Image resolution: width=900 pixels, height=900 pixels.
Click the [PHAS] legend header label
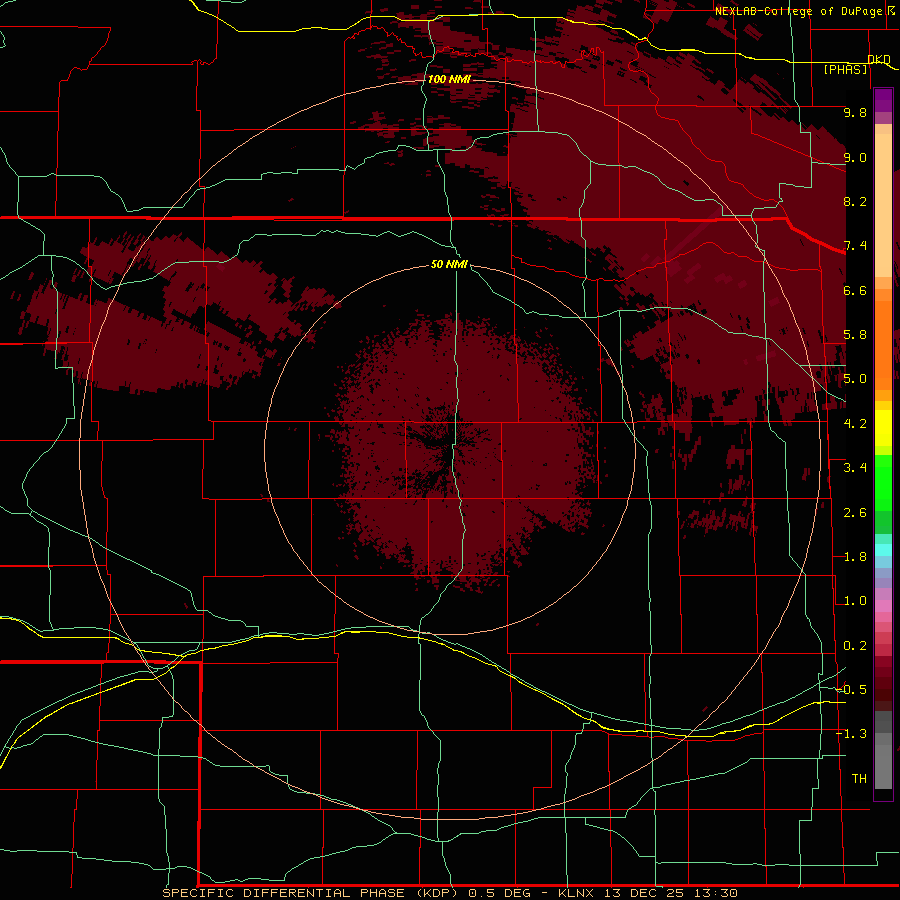pyautogui.click(x=845, y=69)
